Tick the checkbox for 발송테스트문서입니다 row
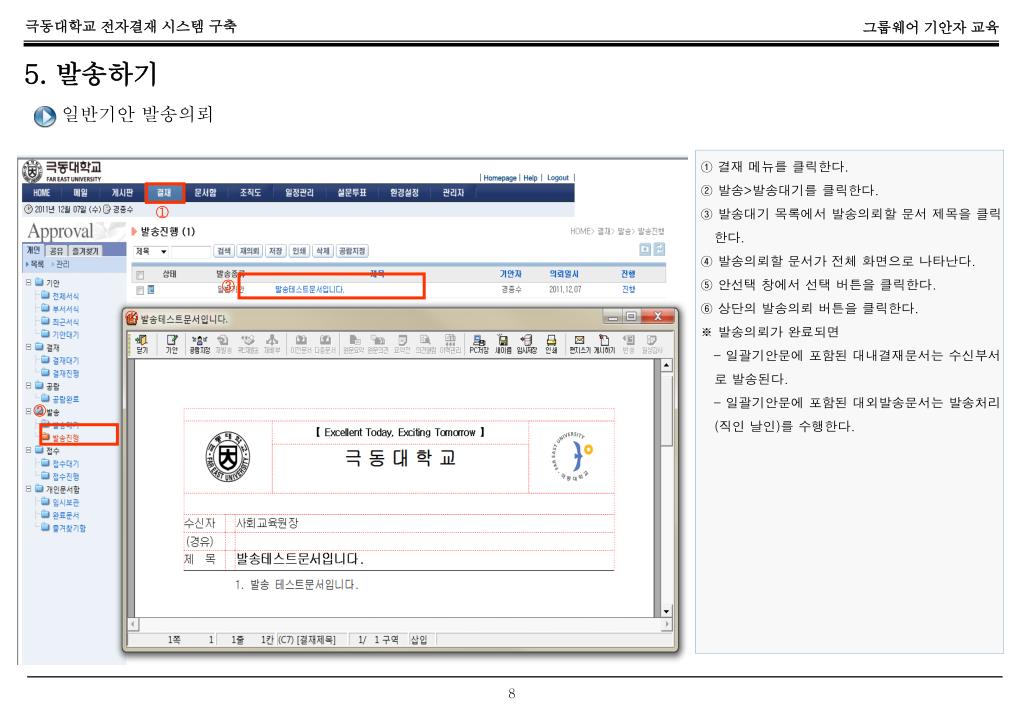This screenshot has height=708, width=1023. [140, 290]
